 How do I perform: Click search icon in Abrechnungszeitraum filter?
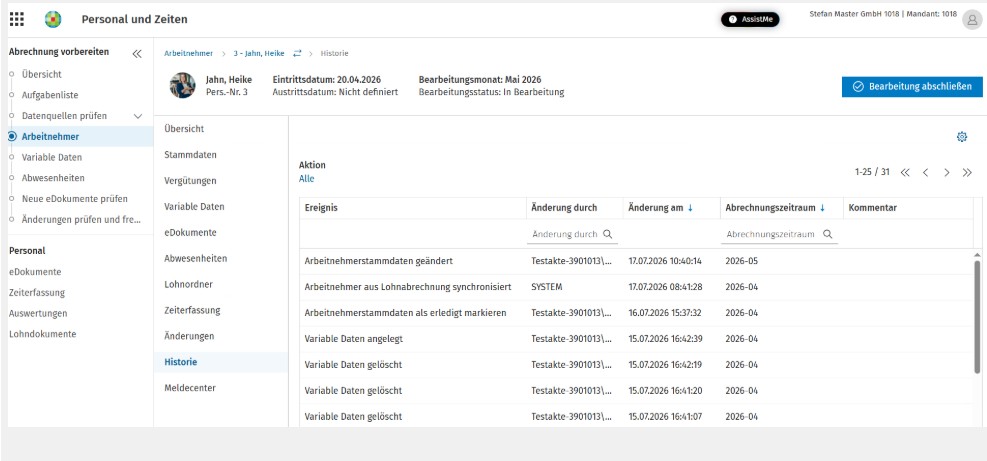828,234
